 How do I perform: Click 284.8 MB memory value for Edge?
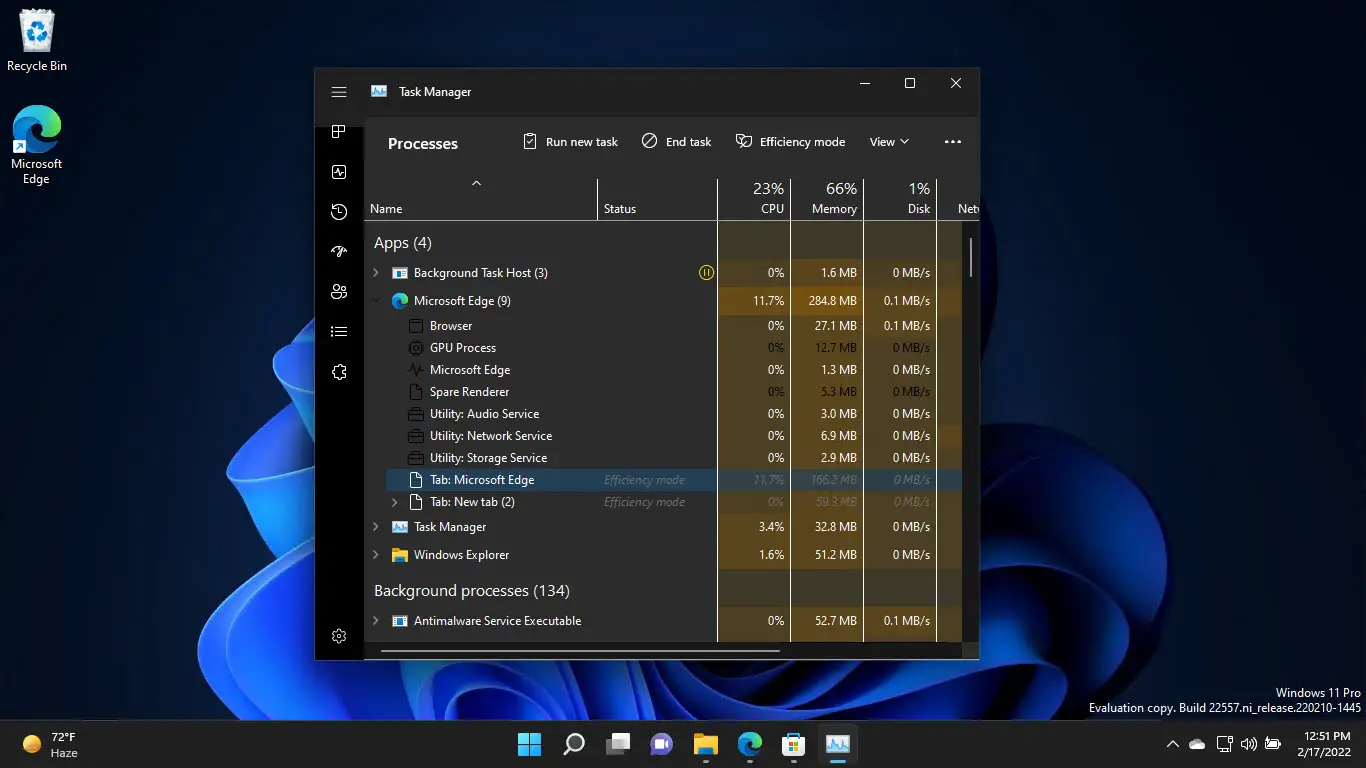(x=833, y=301)
